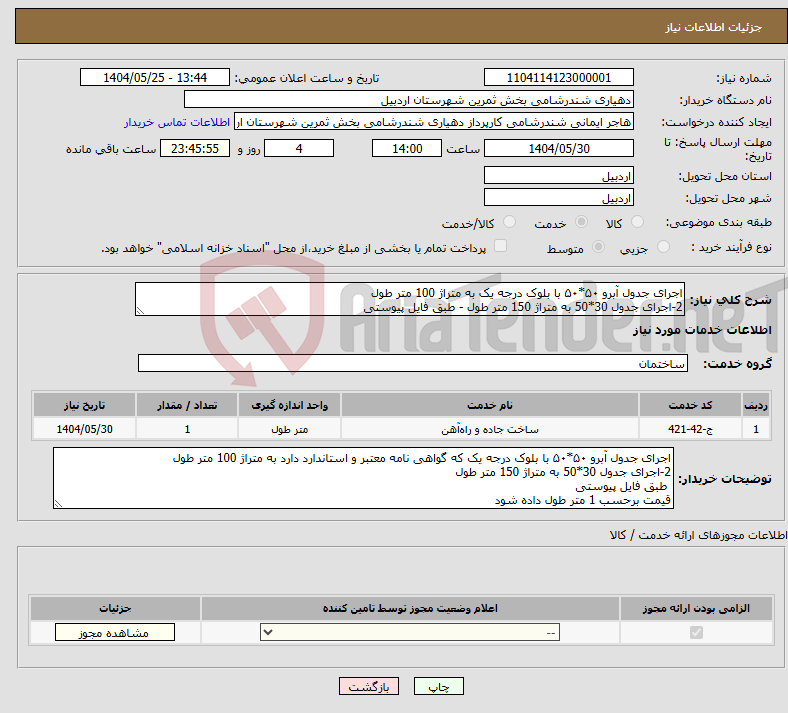Viewport: 788px width, 713px height.
Task: Click the announcement date 1404/05/25 - 13:44 field
Action: (155, 77)
